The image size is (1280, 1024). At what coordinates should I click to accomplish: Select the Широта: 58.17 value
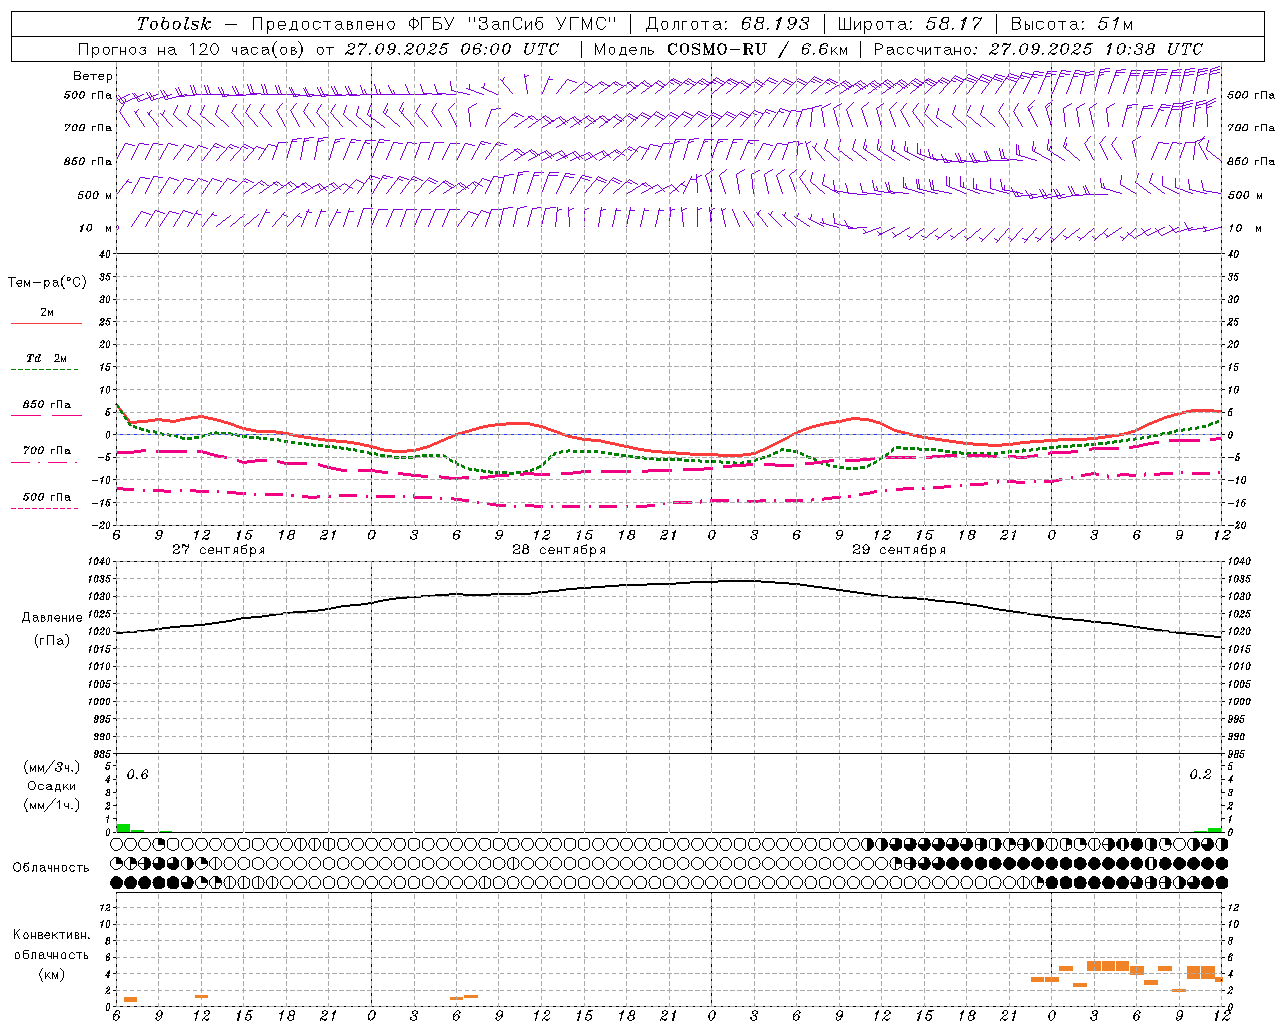click(x=910, y=24)
